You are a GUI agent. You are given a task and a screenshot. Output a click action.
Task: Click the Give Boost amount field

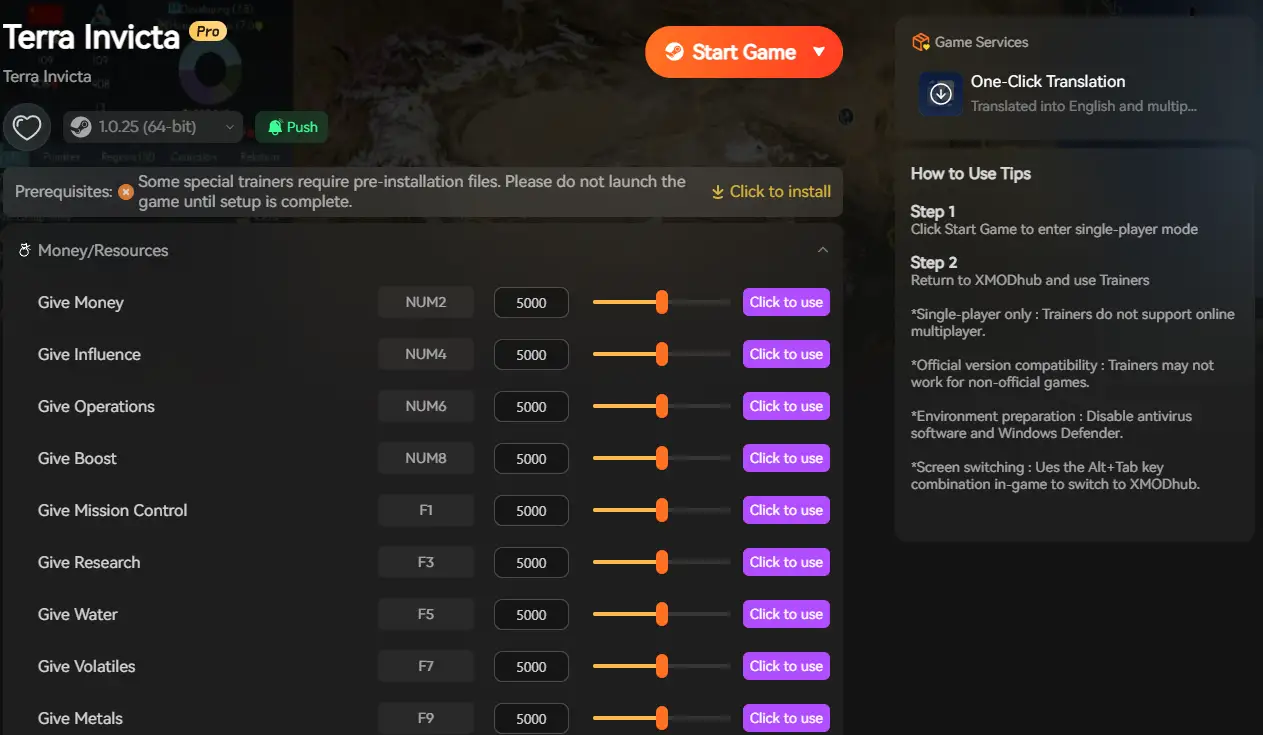[531, 459]
